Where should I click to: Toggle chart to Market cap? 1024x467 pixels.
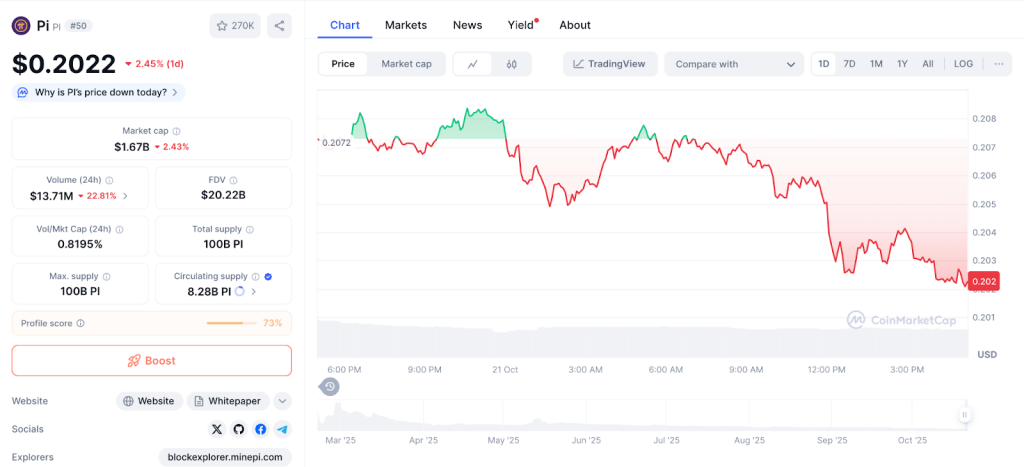pyautogui.click(x=407, y=64)
